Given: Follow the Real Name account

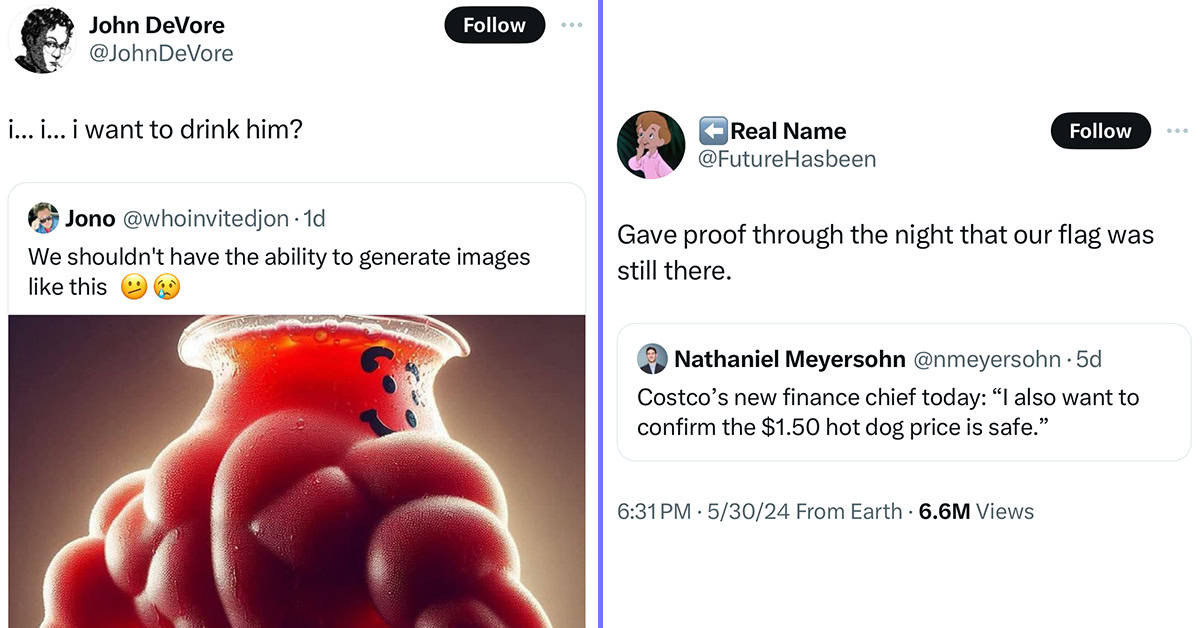Looking at the screenshot, I should 1100,131.
